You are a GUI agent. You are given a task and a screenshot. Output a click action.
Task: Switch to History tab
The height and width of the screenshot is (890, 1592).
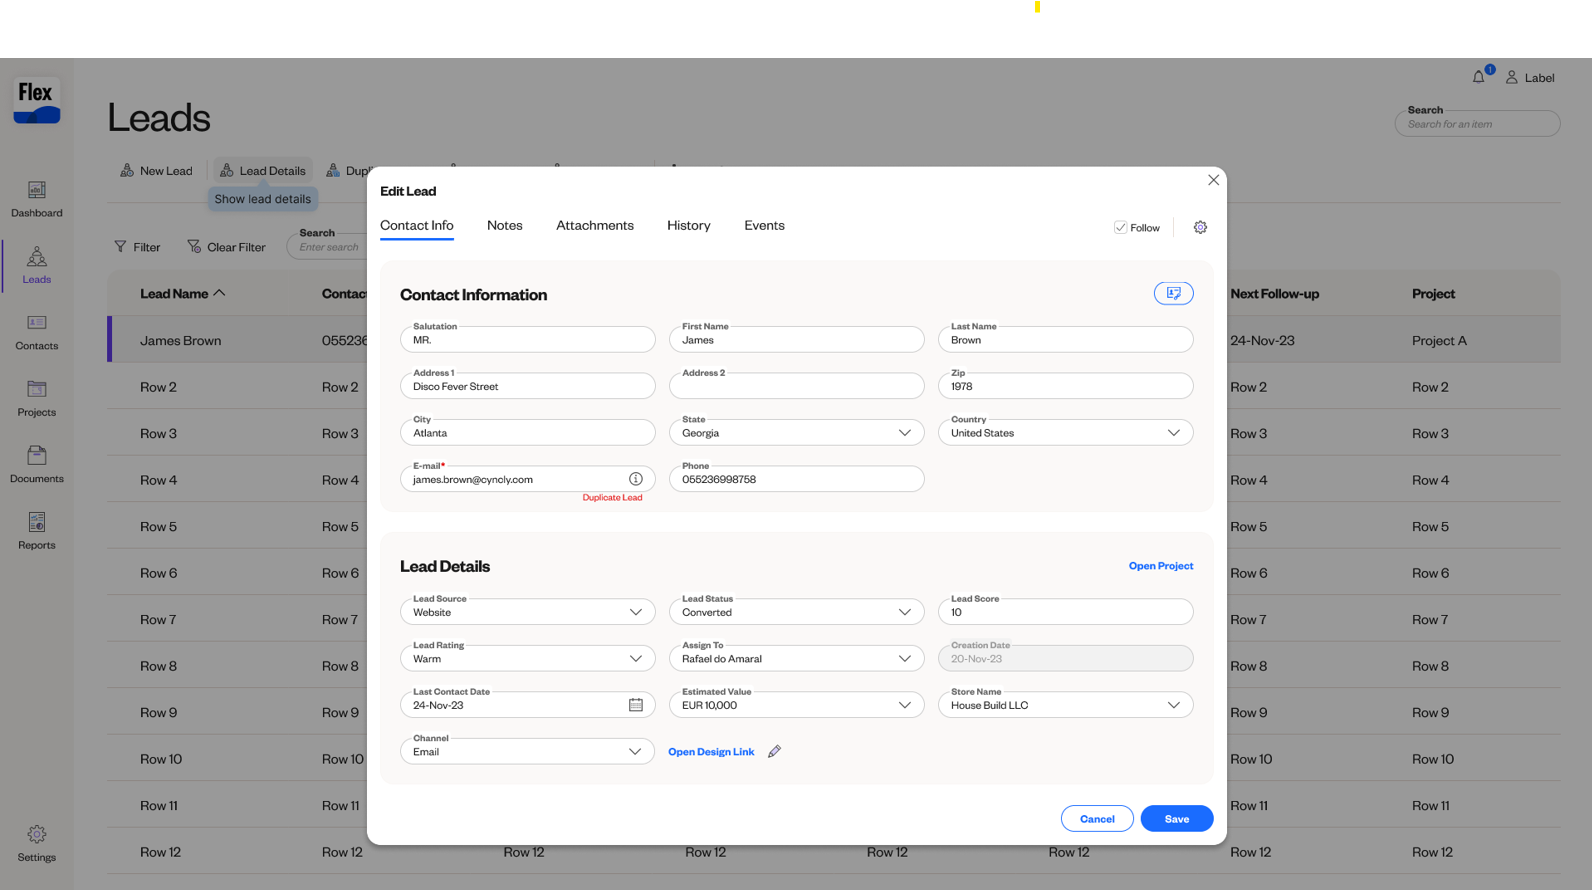point(689,226)
